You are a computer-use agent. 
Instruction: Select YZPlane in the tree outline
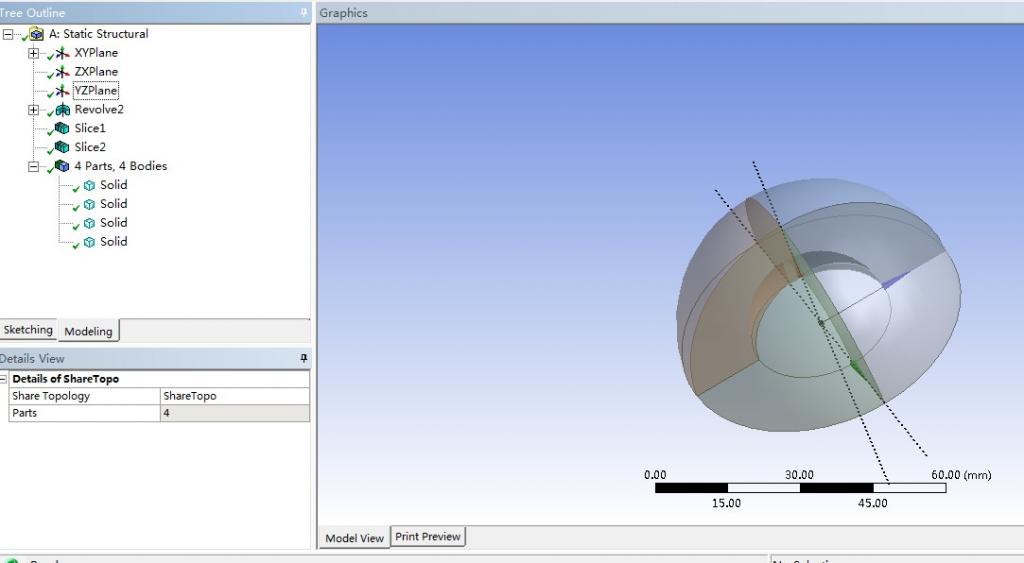pyautogui.click(x=96, y=91)
